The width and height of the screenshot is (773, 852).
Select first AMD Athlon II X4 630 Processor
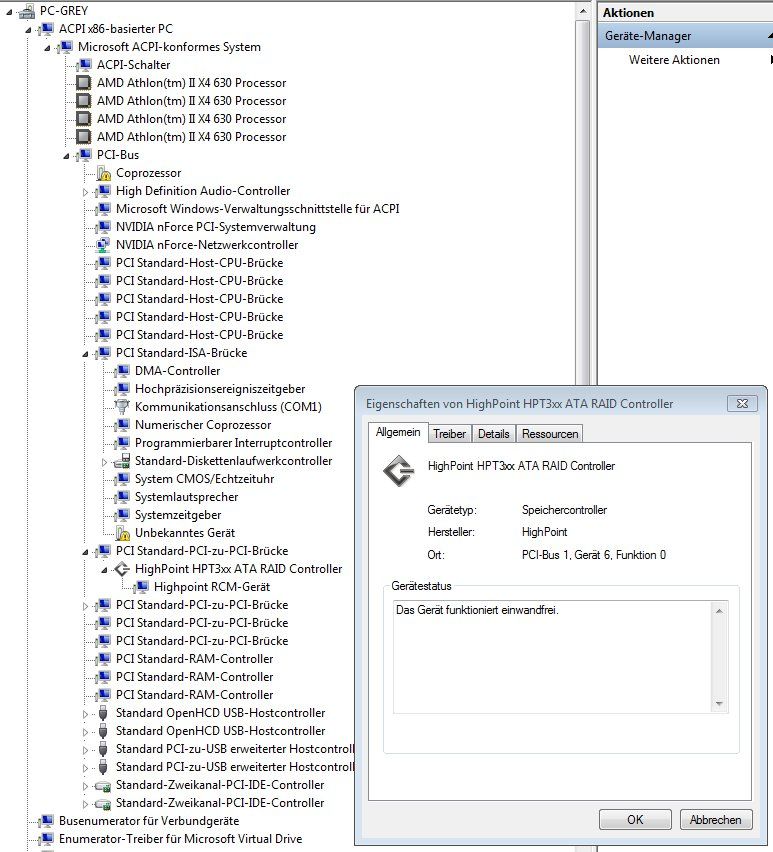(x=191, y=83)
